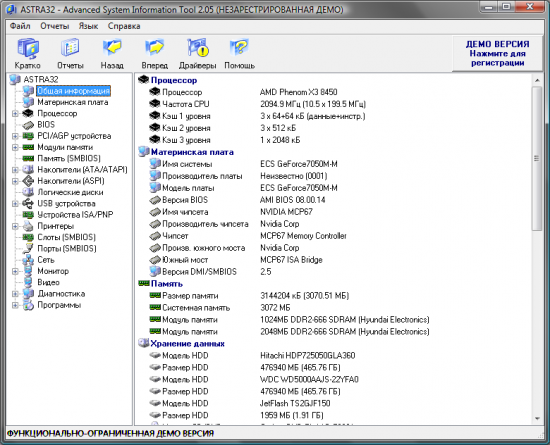Expand the PCI/AGP устройства tree node
Viewport: 550px width, 445px height.
coord(15,136)
